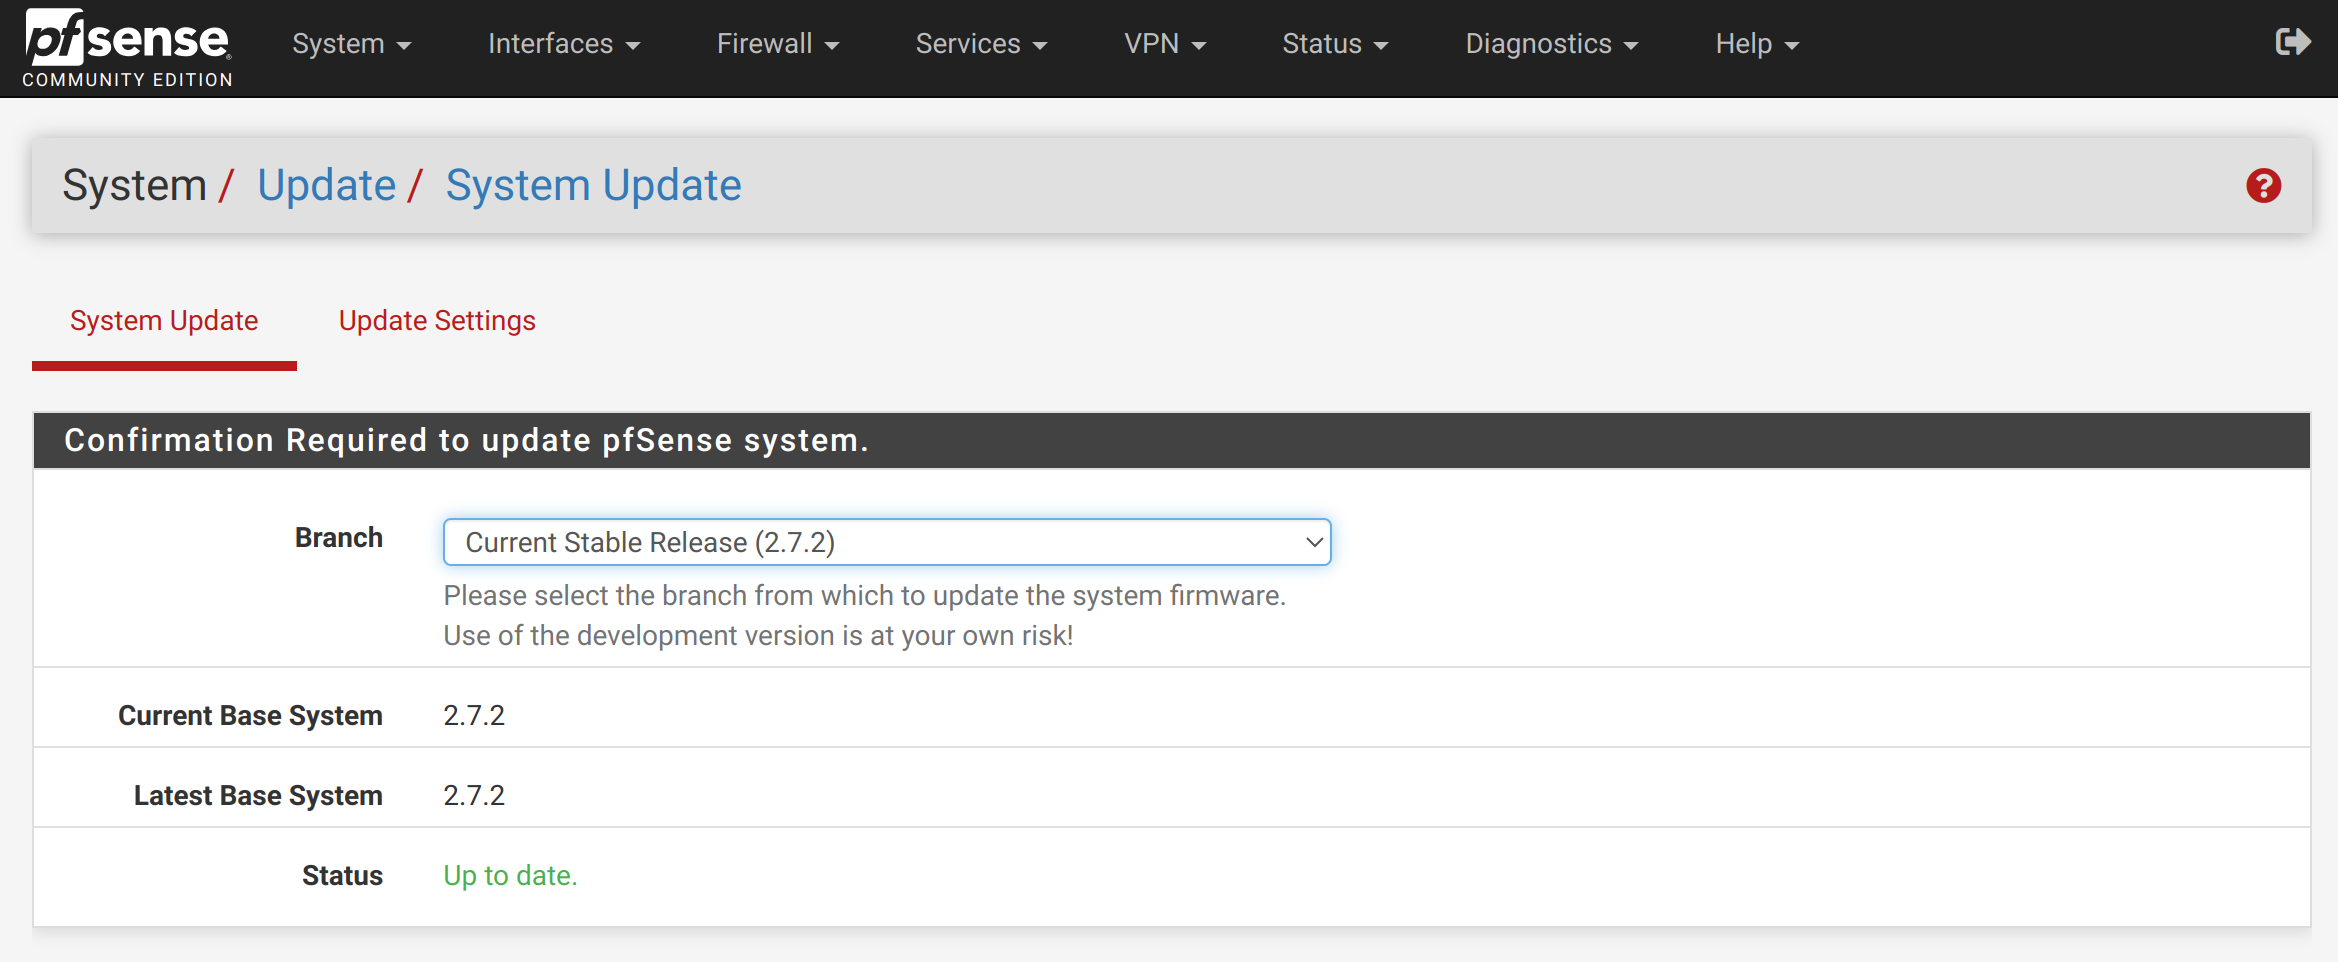This screenshot has height=962, width=2338.
Task: Expand the Branch dropdown selector
Action: pos(887,542)
